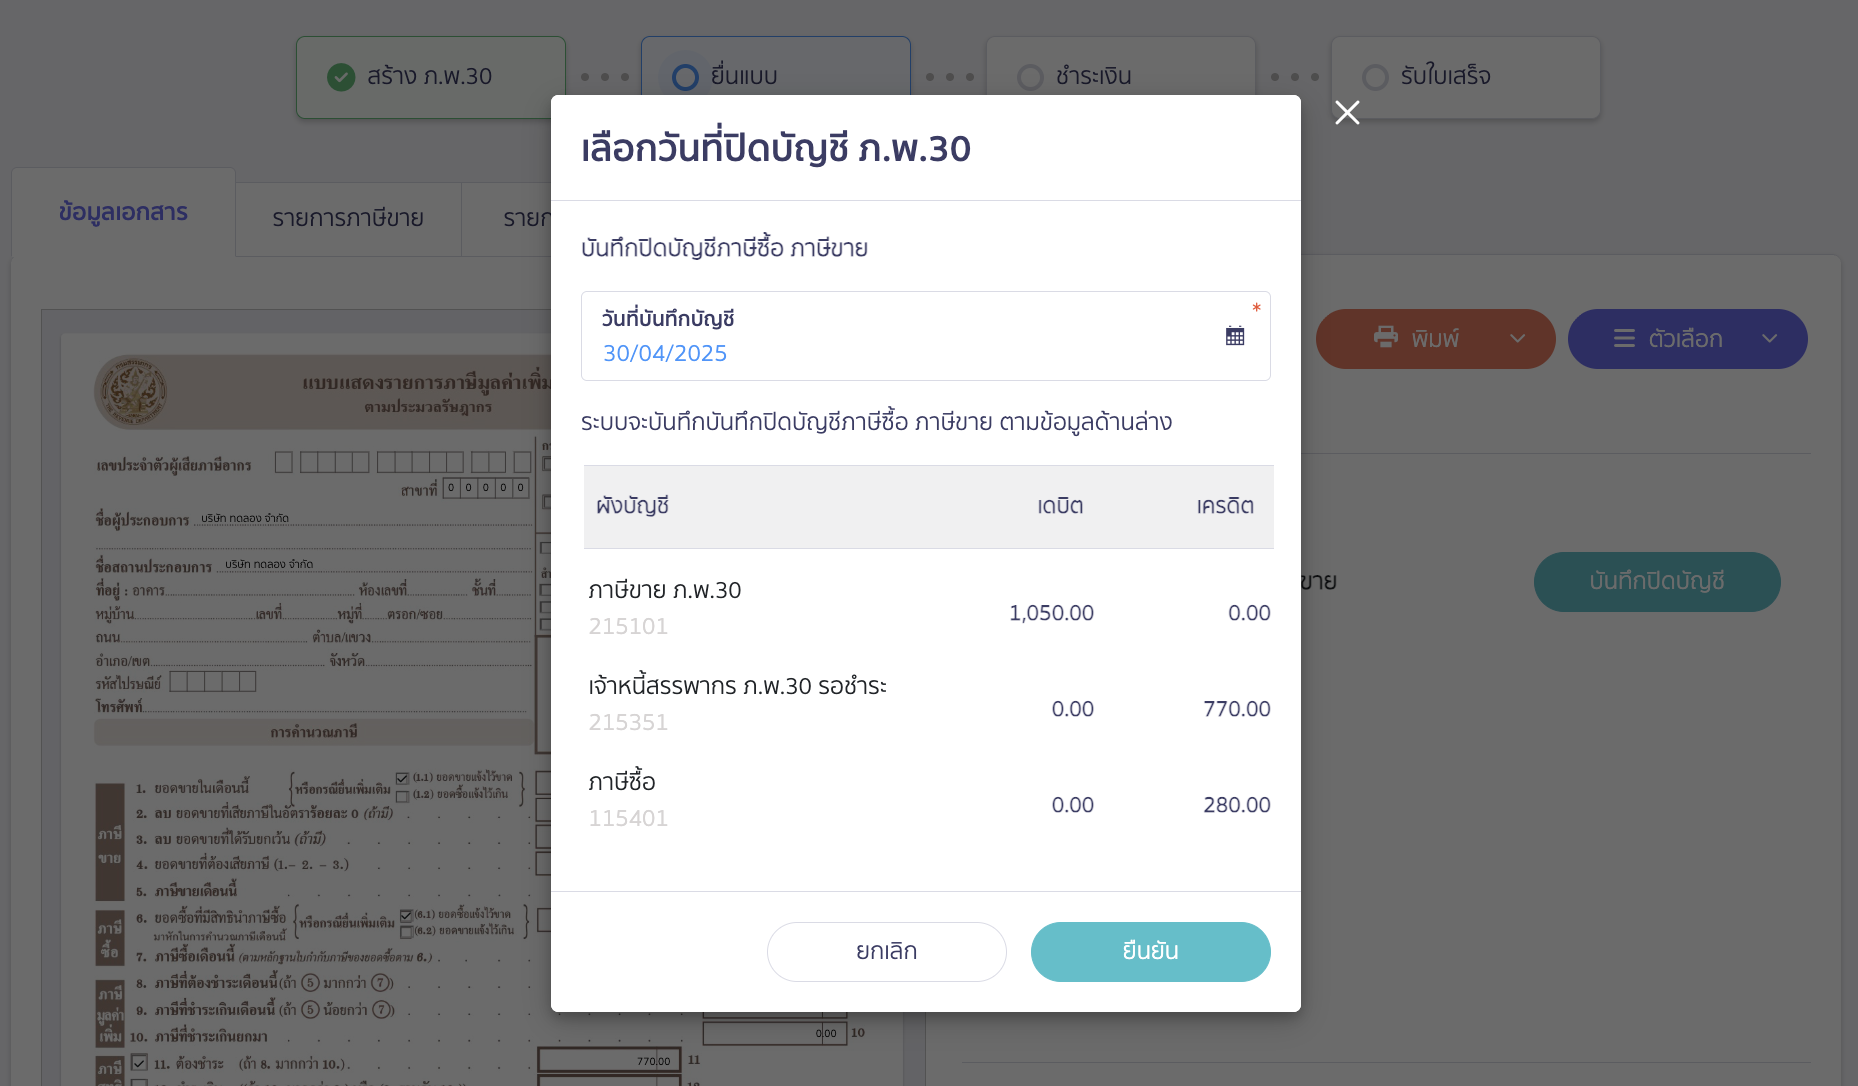
Task: Click the circle icon on ชำระเงิน step
Action: click(1030, 77)
